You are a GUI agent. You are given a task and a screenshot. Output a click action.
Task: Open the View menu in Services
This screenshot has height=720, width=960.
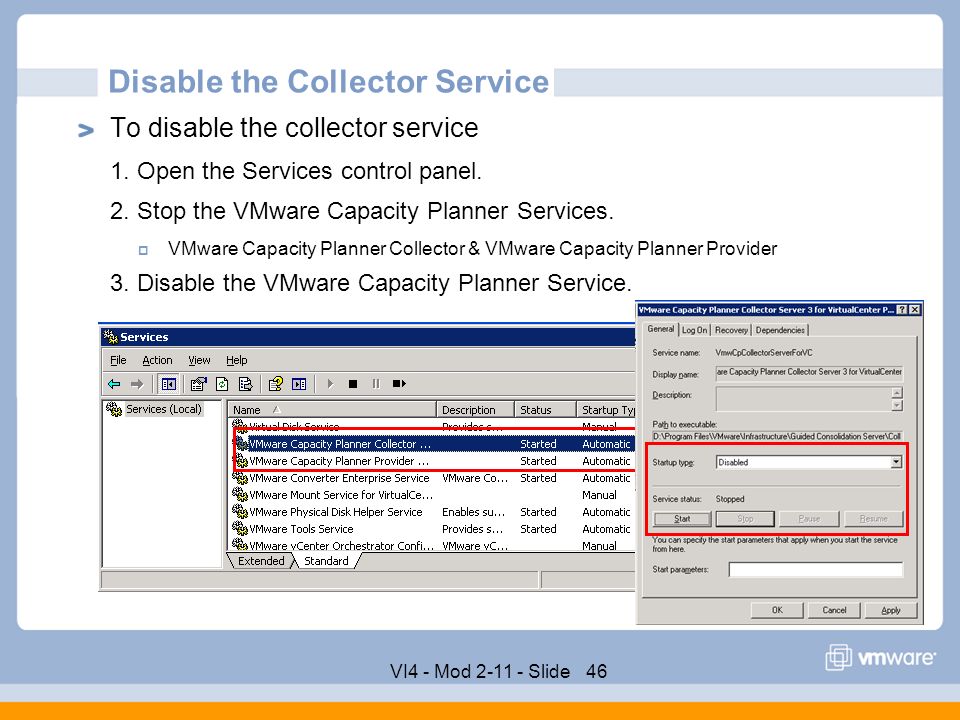click(x=199, y=360)
